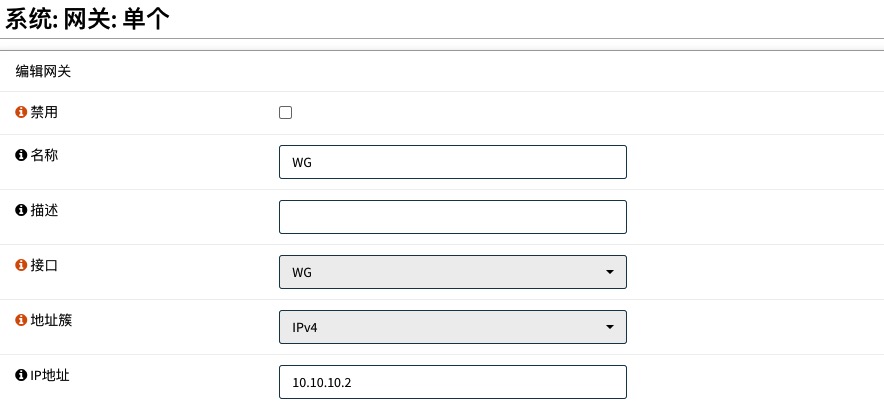Click the 名称 text field containing WG
Image resolution: width=884 pixels, height=408 pixels.
[452, 162]
